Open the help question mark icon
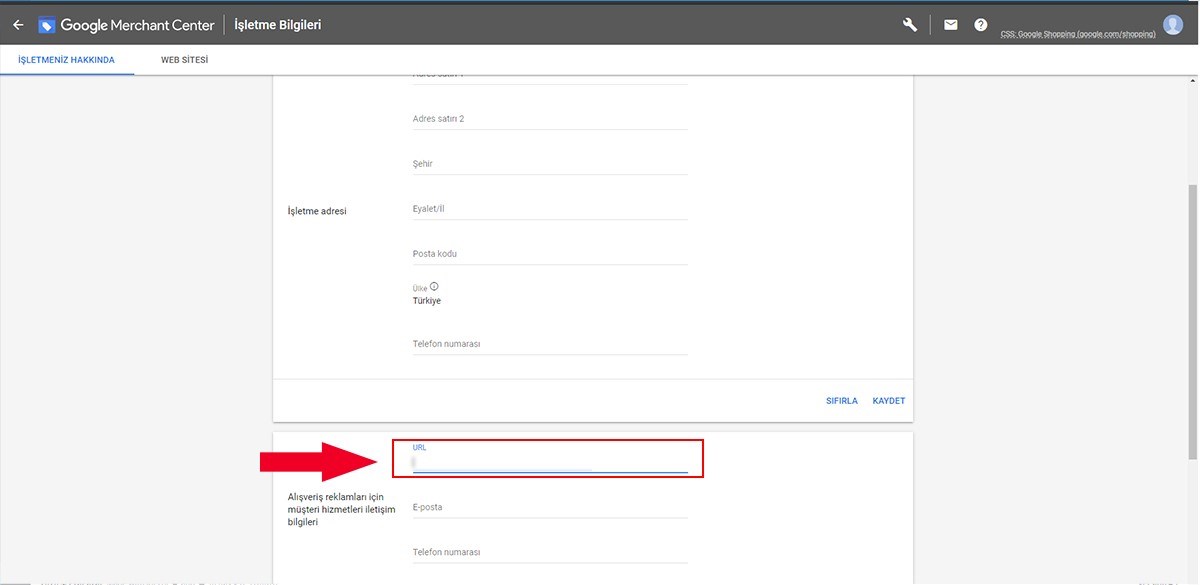Screen dimensions: 1200x585 [981, 25]
